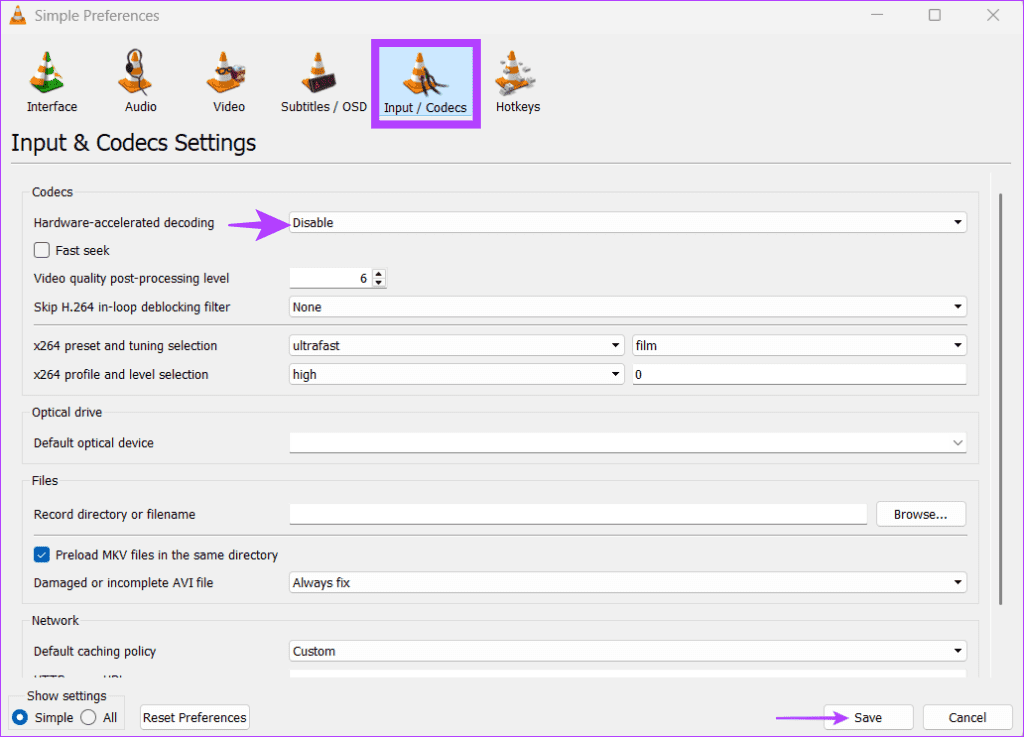
Task: Close the Simple Preferences window
Action: (993, 15)
